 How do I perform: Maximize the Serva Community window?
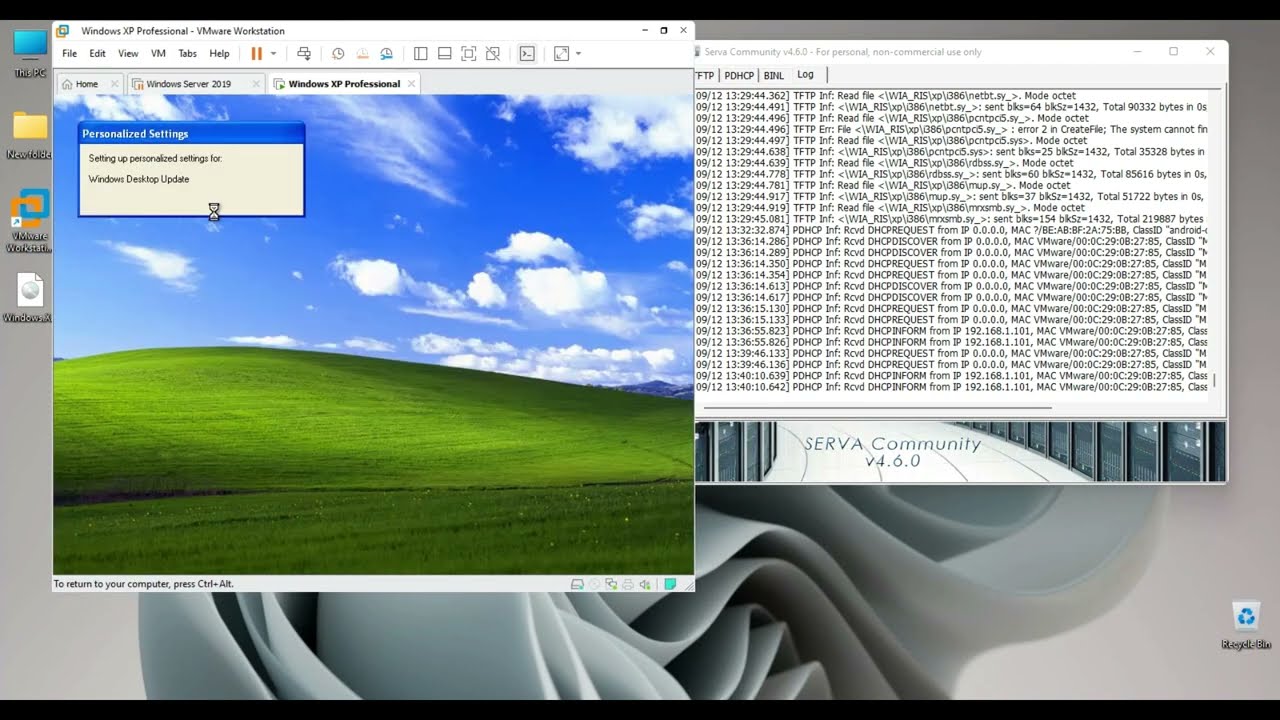pos(1174,52)
